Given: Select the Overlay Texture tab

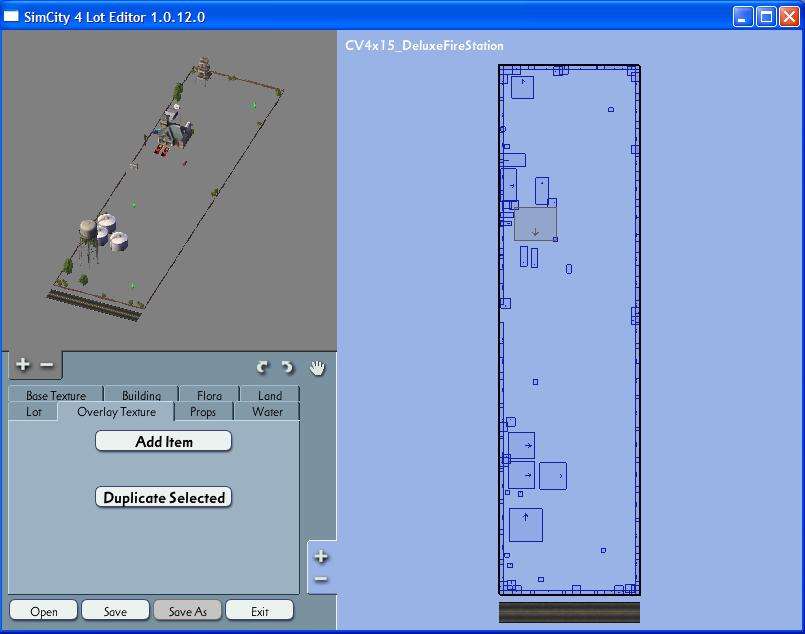Looking at the screenshot, I should coord(116,411).
